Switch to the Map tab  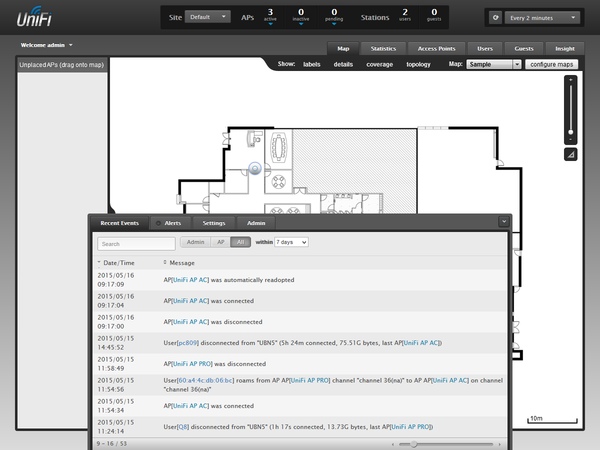[343, 49]
